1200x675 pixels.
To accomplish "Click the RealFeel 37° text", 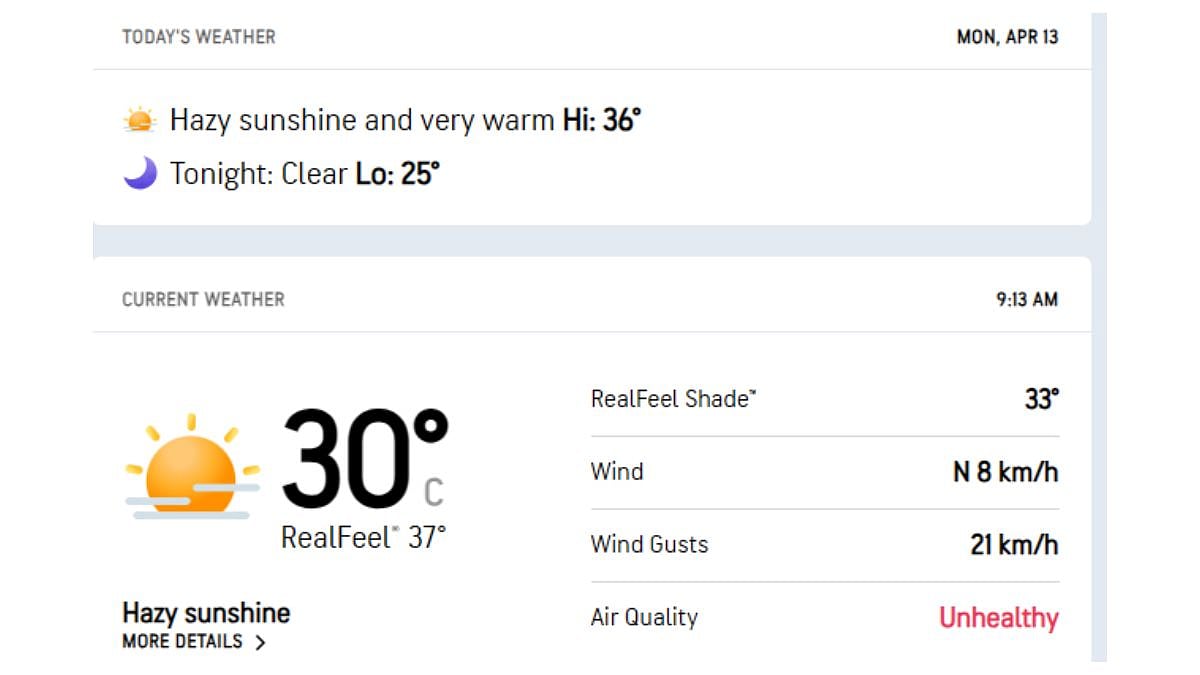I will coord(363,538).
